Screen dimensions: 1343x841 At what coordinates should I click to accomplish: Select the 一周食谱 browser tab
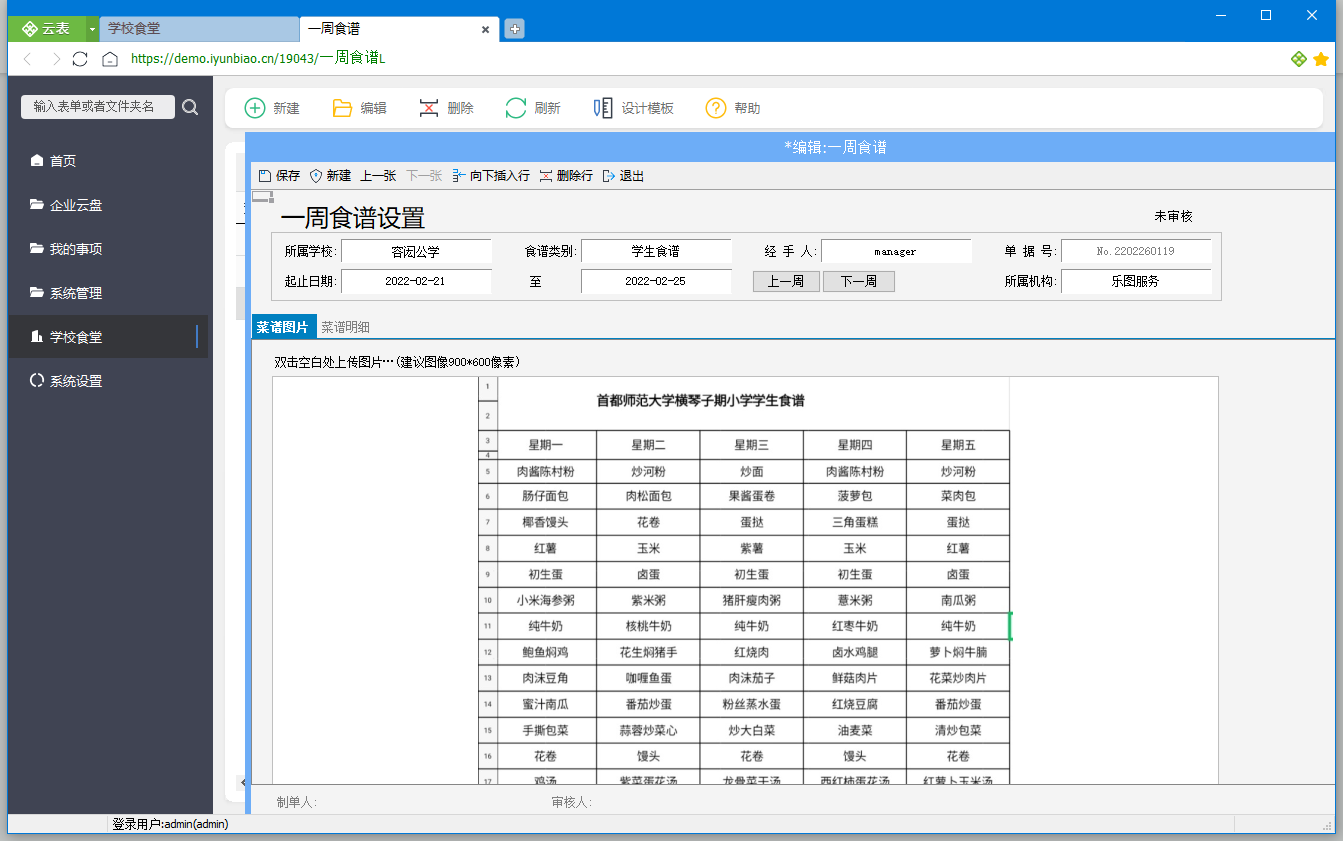(399, 29)
